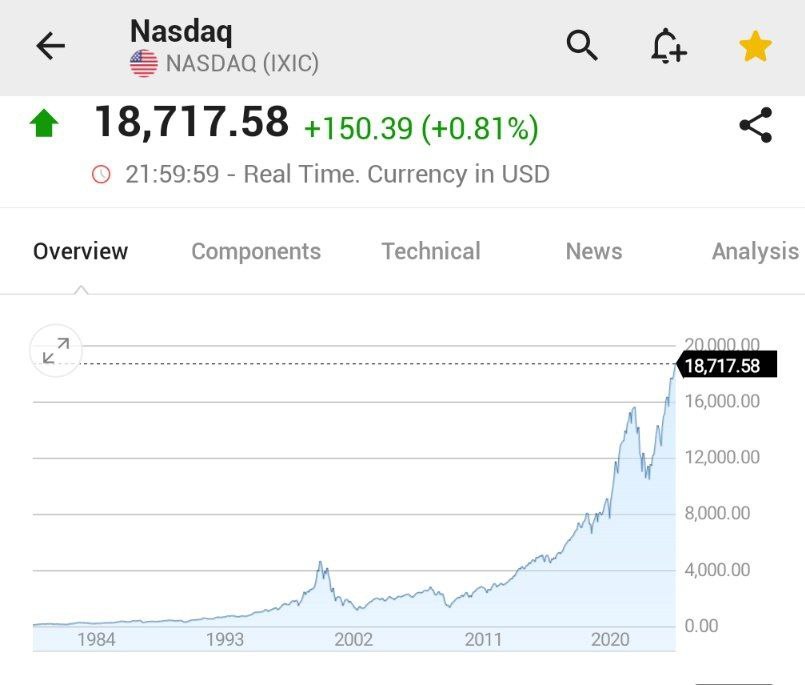
Task: Share the Nasdaq quote via share icon
Action: point(755,126)
